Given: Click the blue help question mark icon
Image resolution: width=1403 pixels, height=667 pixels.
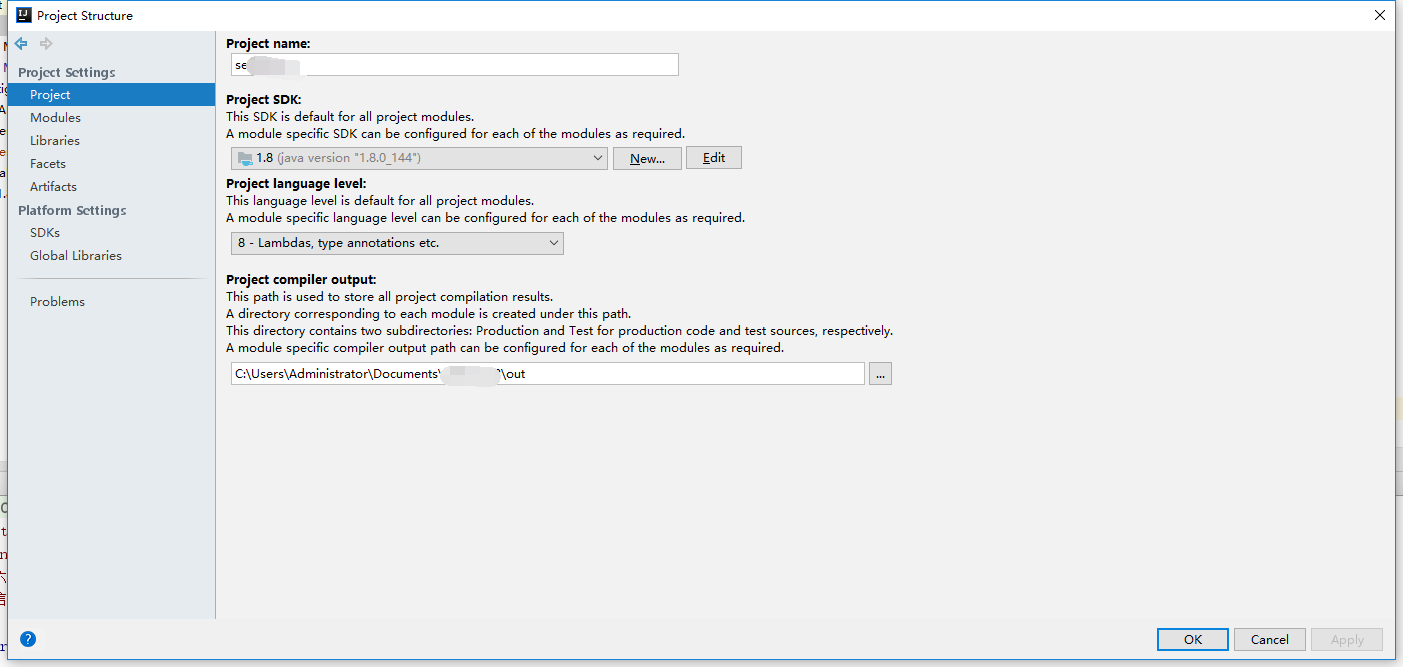Looking at the screenshot, I should click(x=28, y=639).
